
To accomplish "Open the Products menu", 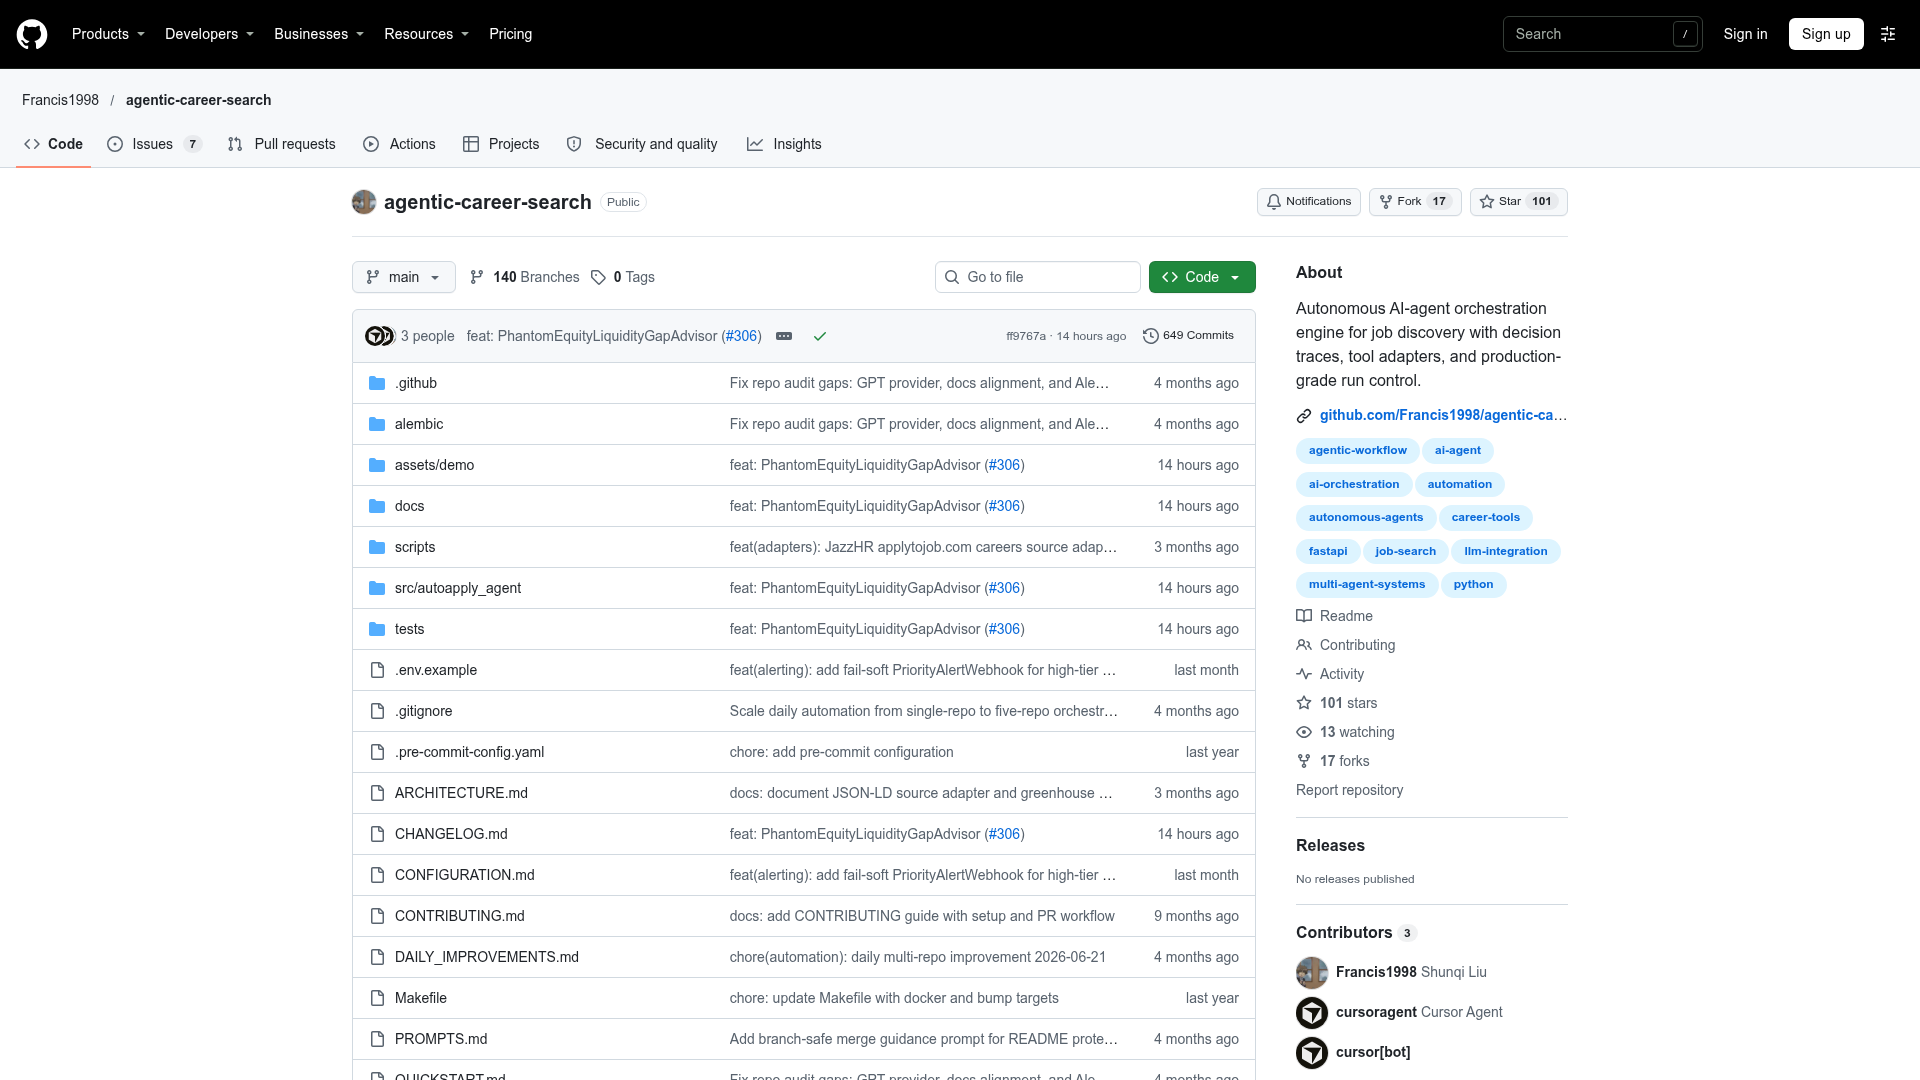I will (x=108, y=34).
